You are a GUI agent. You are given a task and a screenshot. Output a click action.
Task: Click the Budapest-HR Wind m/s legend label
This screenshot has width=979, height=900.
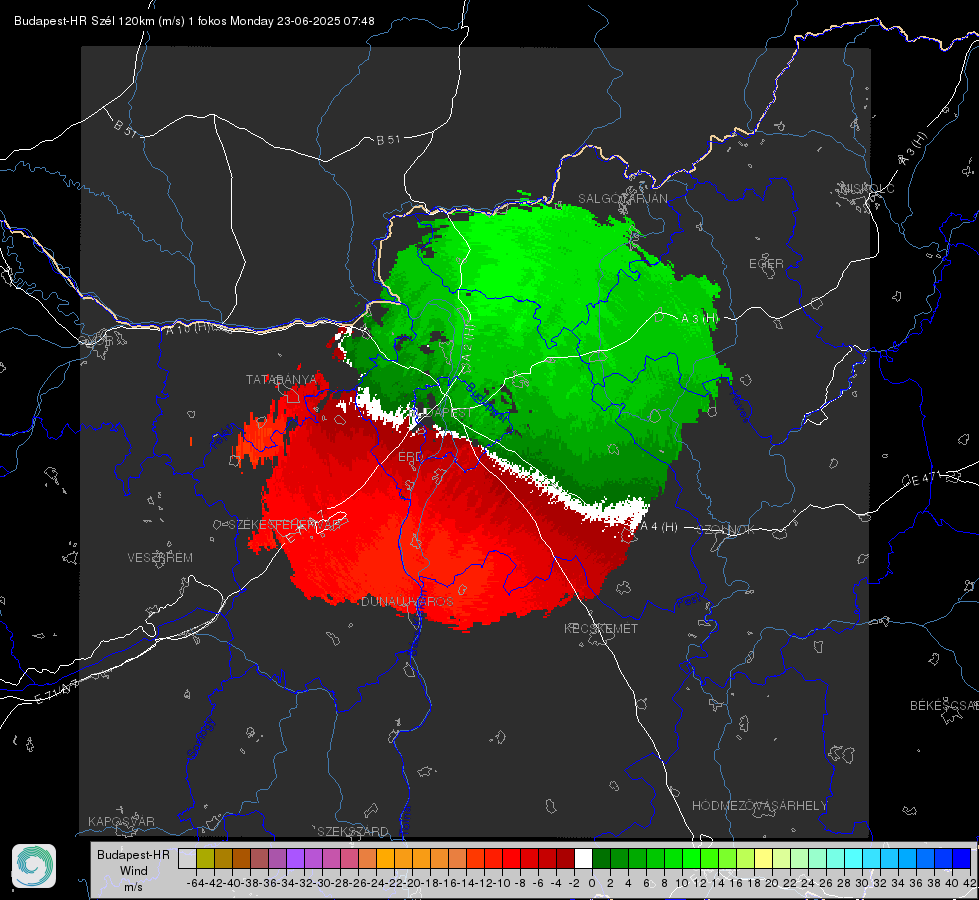(x=133, y=870)
